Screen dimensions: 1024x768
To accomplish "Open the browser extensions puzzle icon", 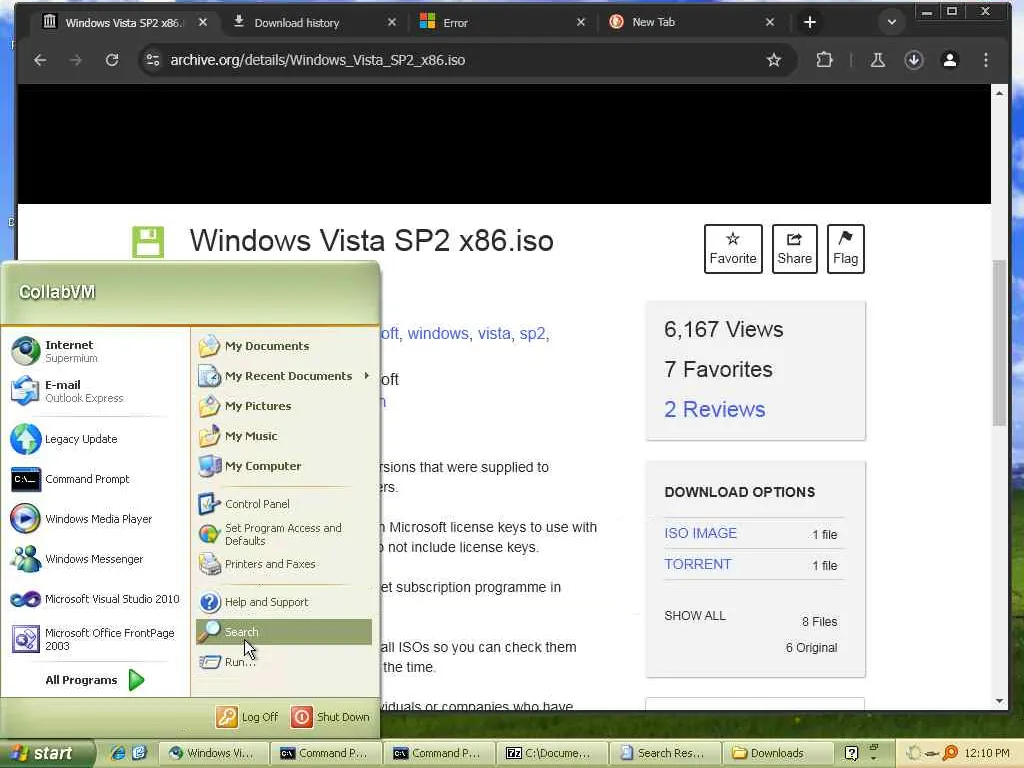I will [824, 60].
